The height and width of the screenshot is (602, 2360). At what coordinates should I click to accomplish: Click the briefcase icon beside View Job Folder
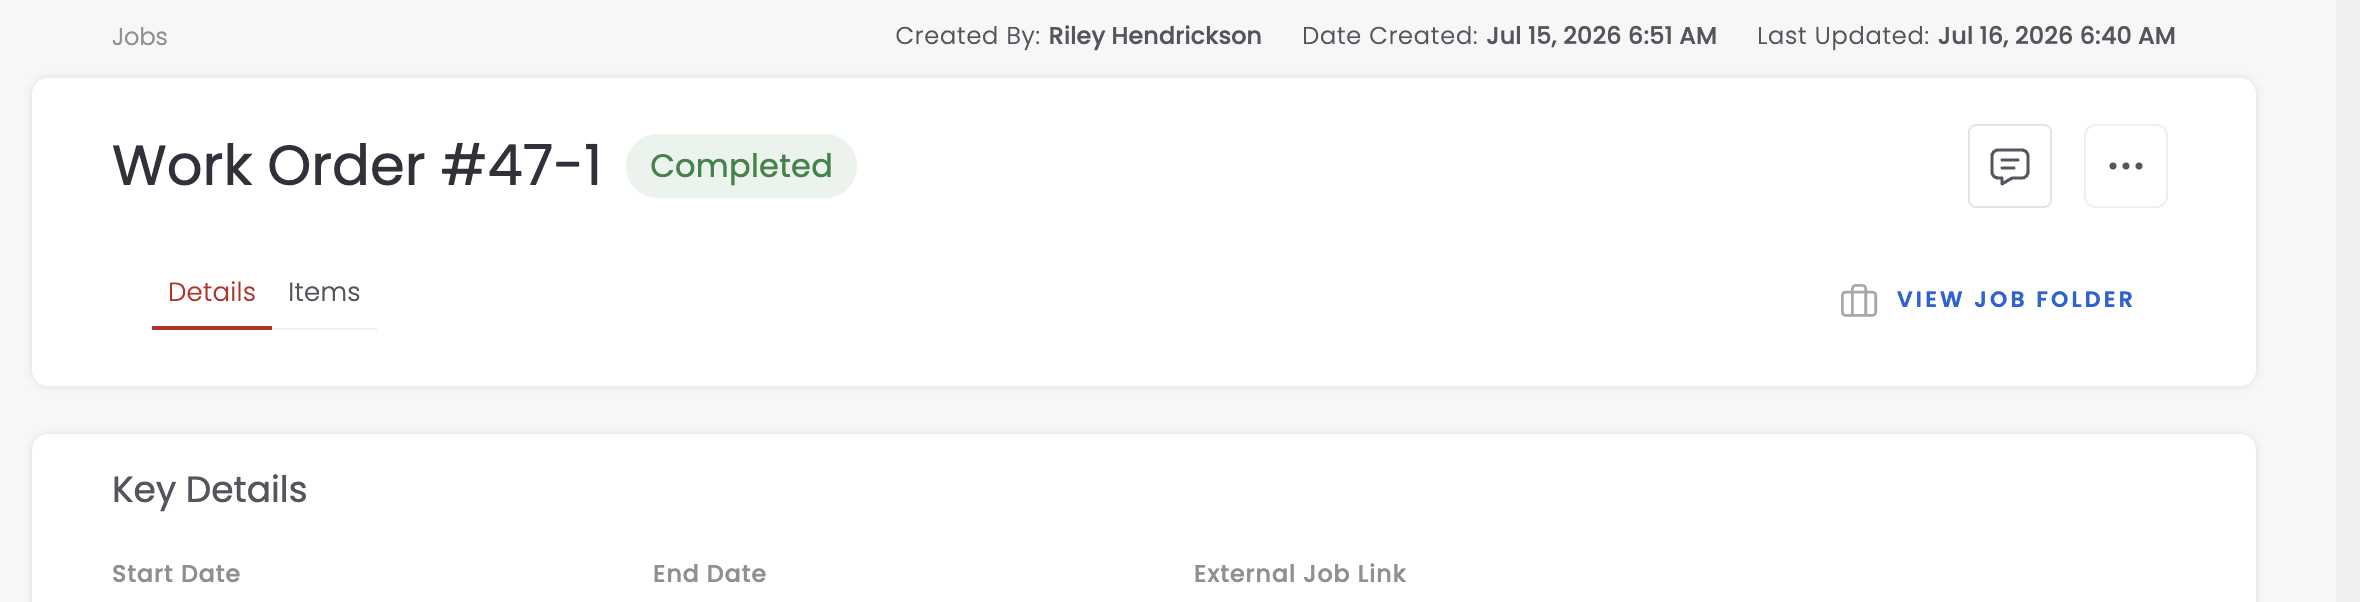click(x=1859, y=300)
